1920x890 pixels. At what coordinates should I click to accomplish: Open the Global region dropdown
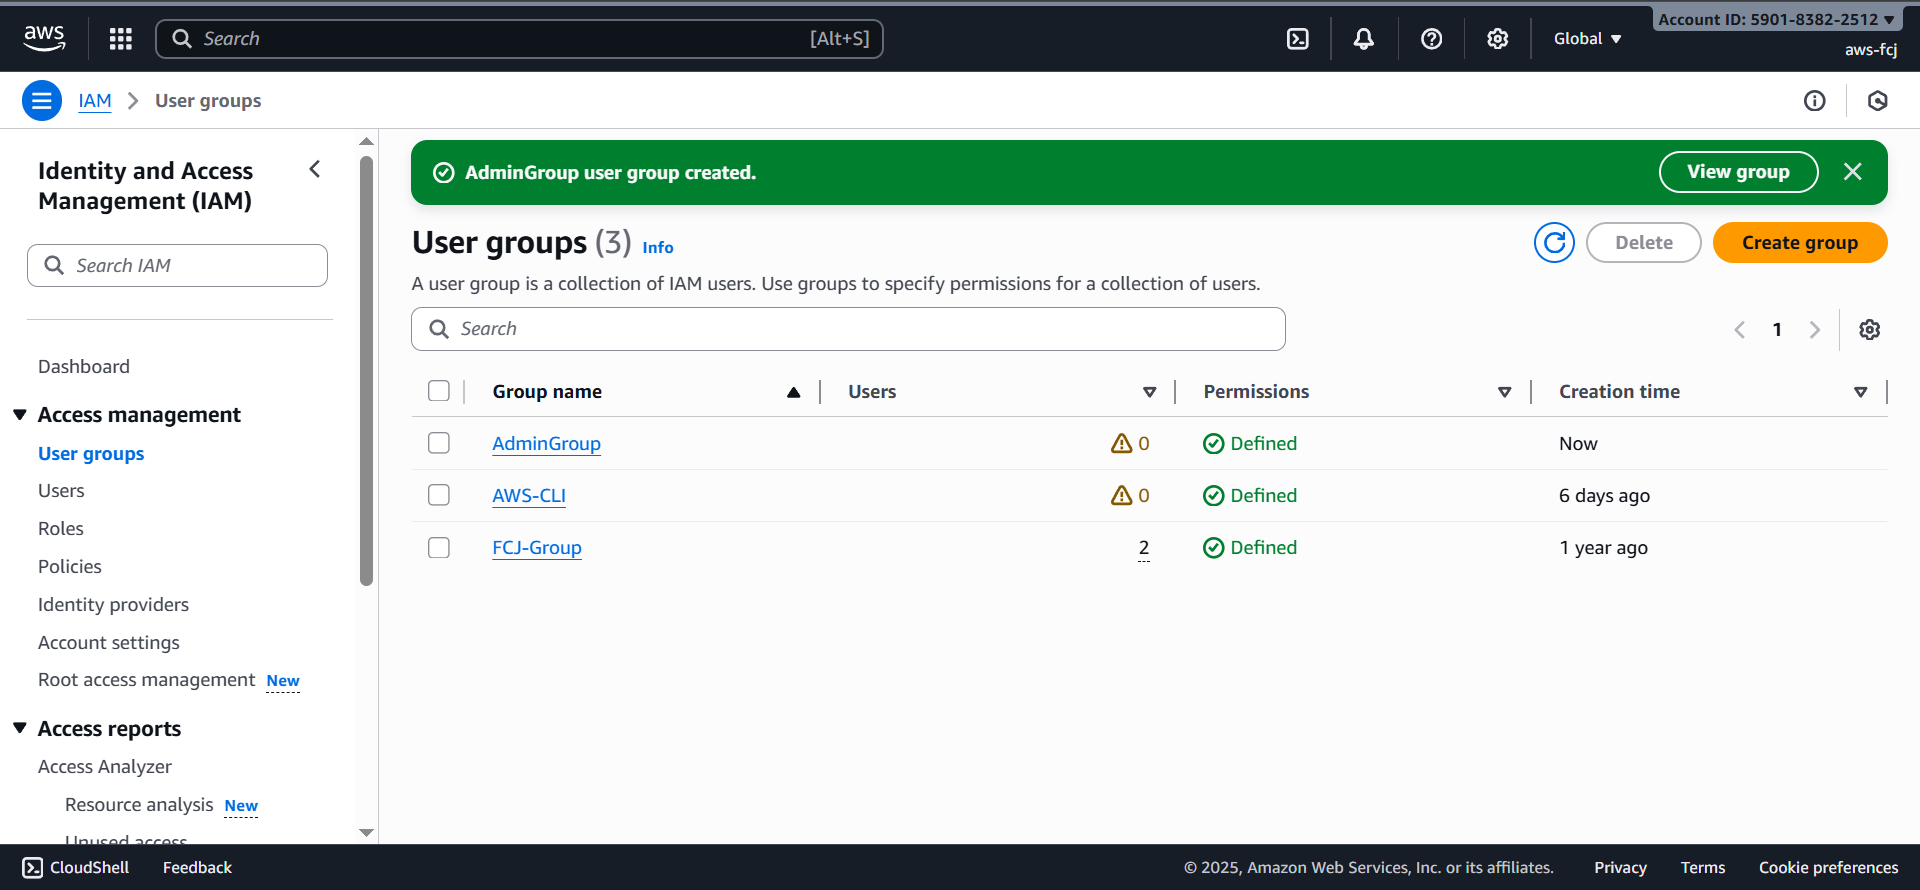click(x=1587, y=38)
